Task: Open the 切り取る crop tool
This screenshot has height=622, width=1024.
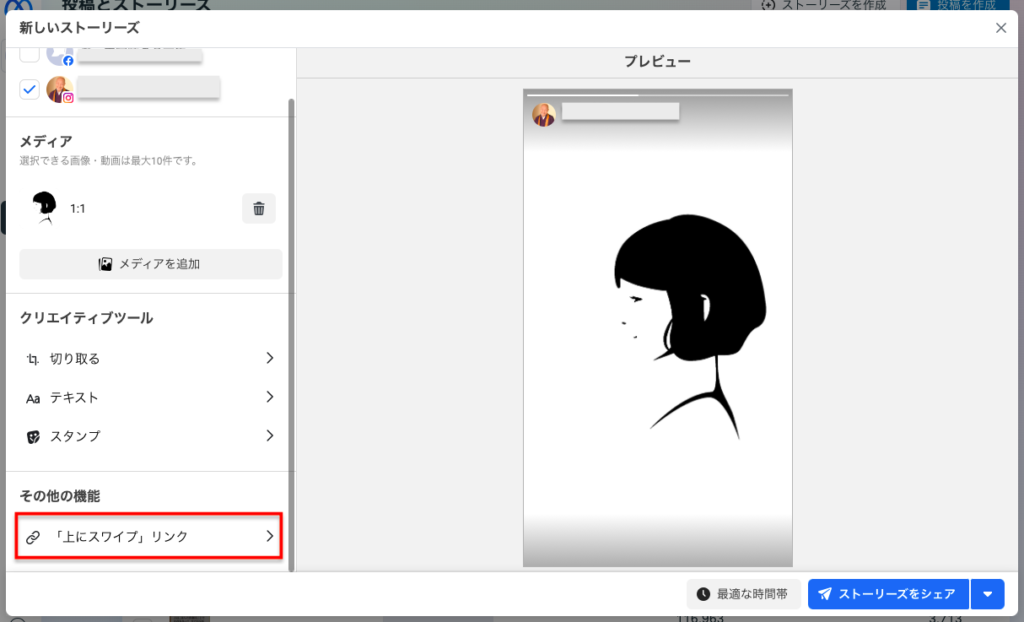Action: click(150, 359)
